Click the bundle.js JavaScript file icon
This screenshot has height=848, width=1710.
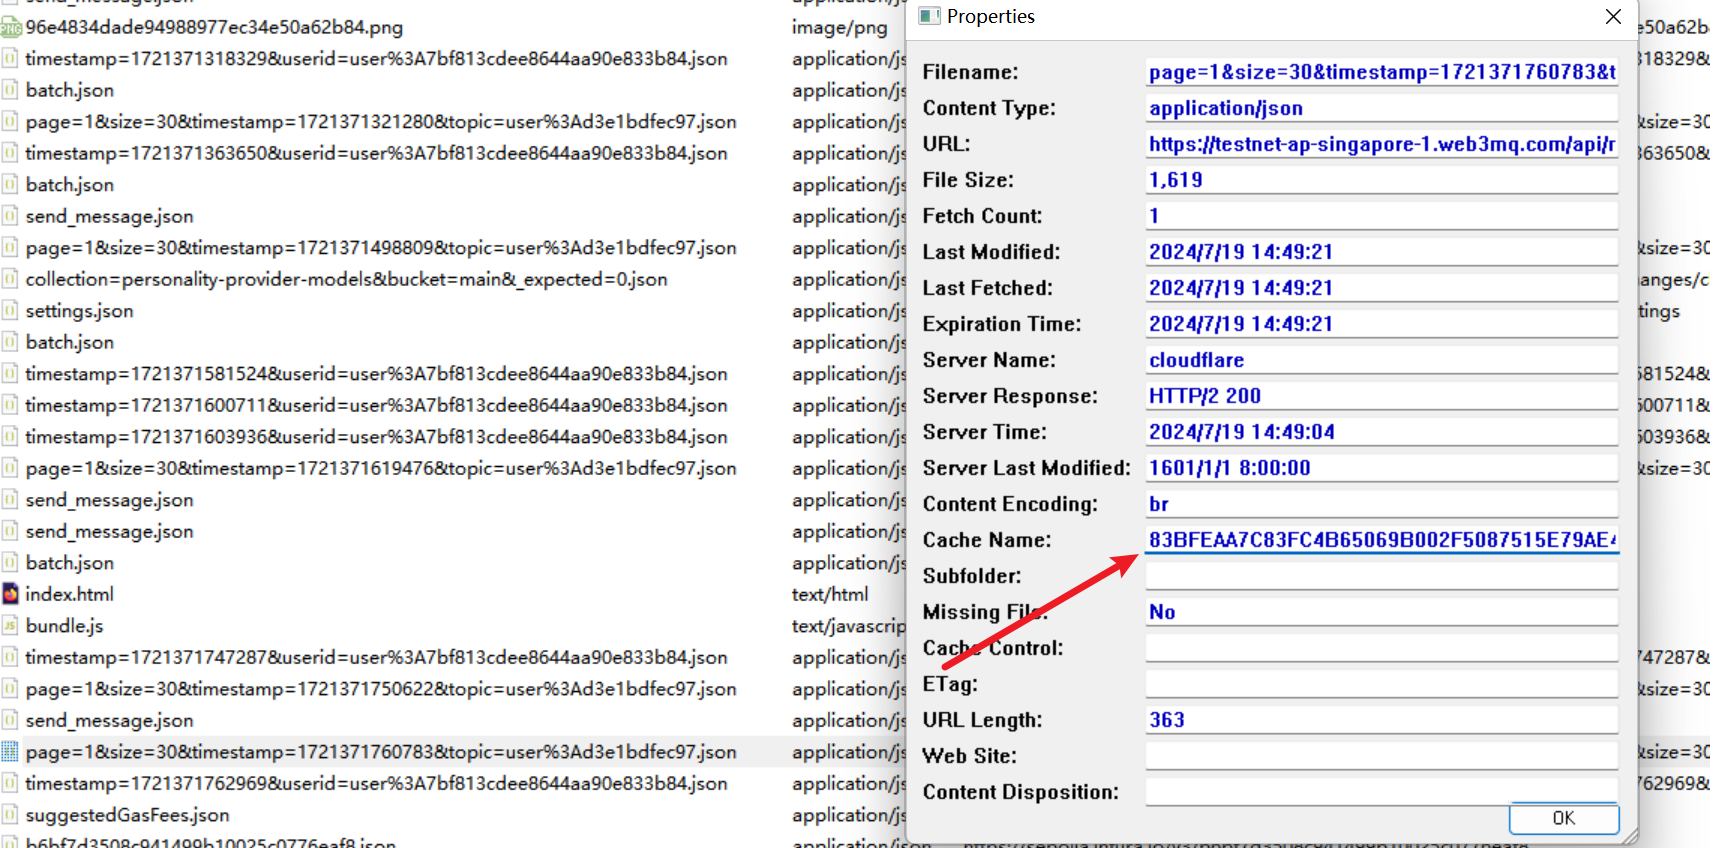click(x=11, y=626)
